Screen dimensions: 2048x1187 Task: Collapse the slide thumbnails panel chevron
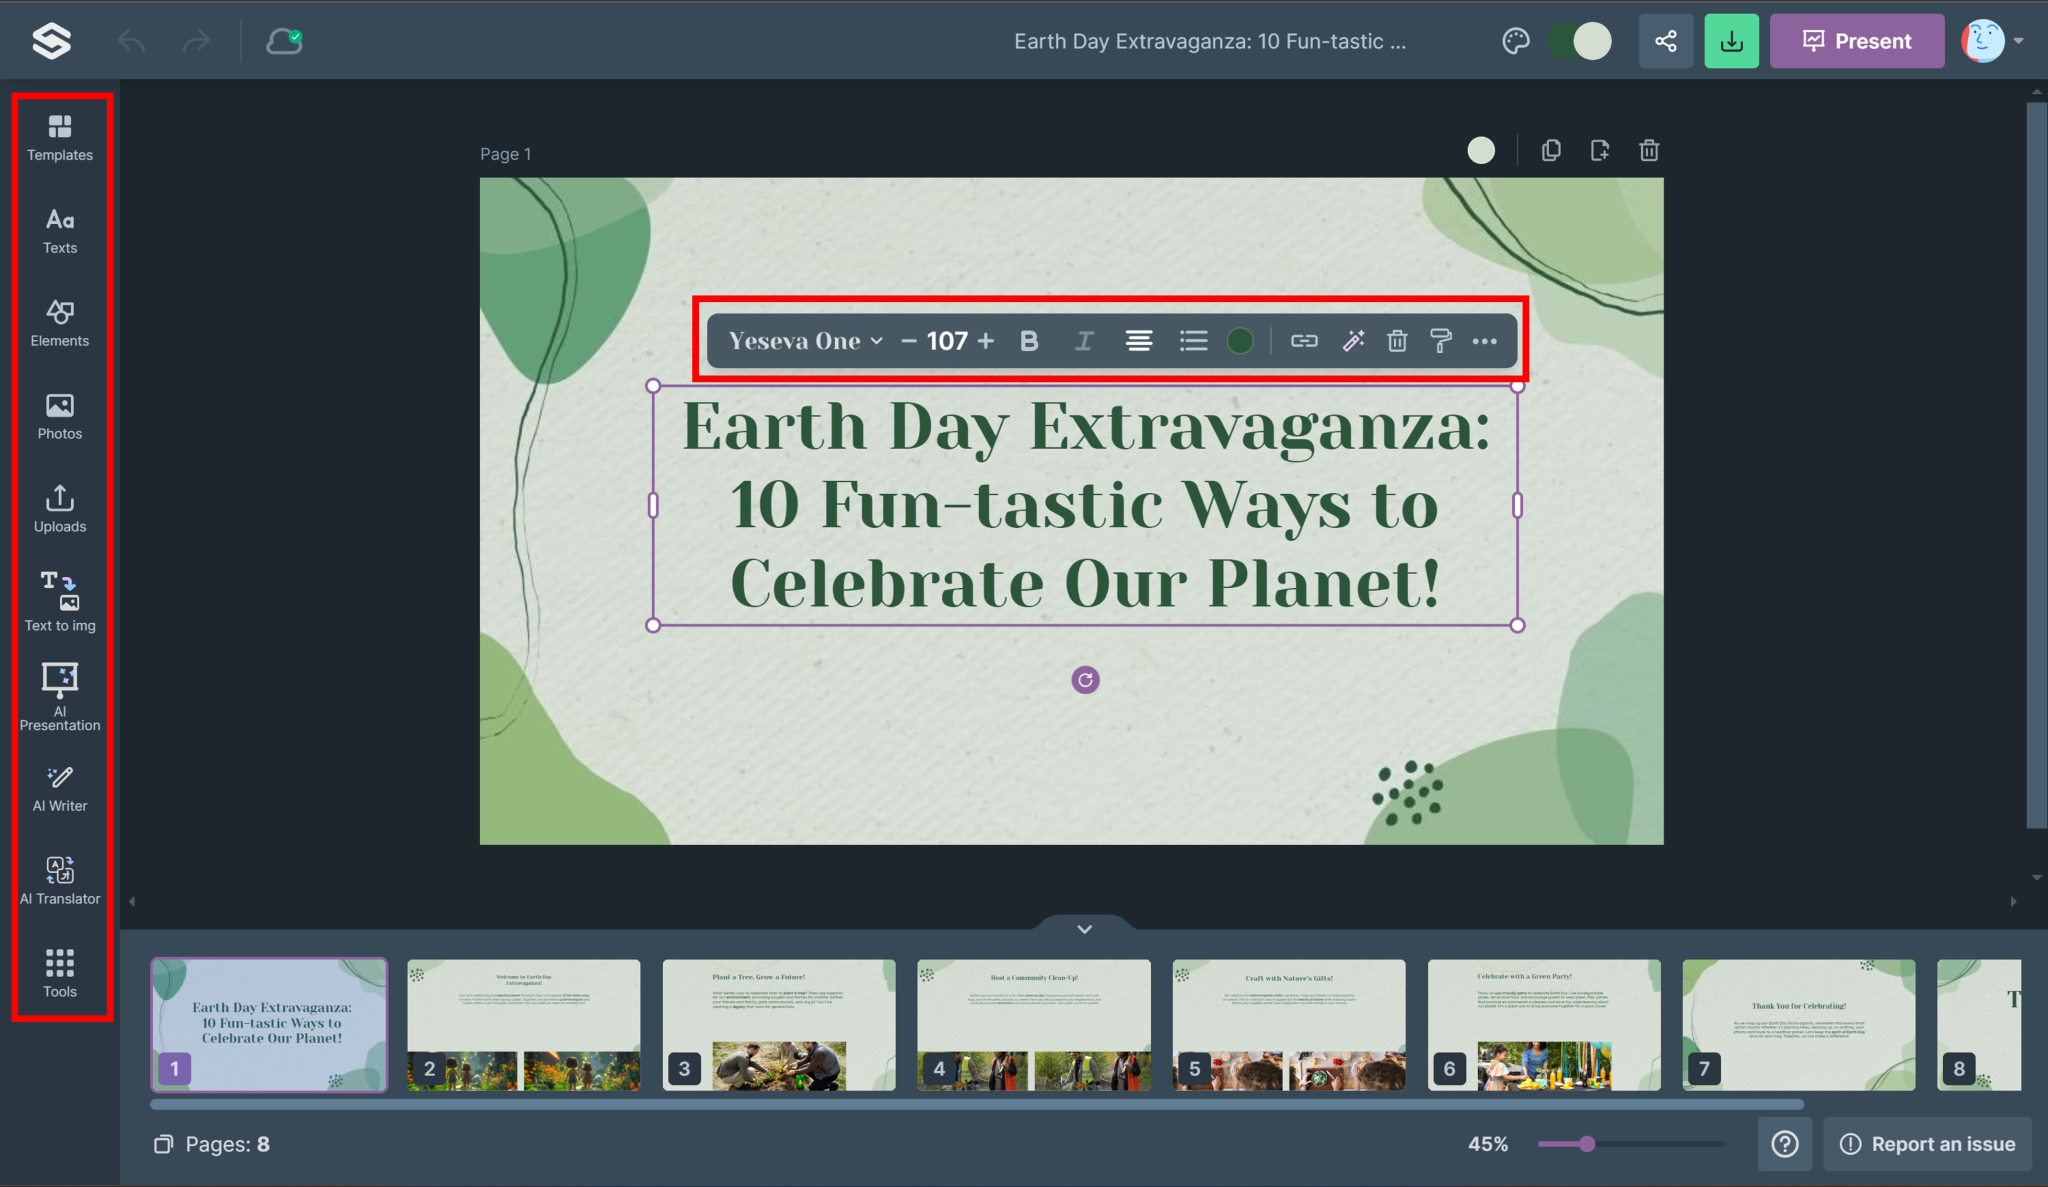pyautogui.click(x=1084, y=929)
